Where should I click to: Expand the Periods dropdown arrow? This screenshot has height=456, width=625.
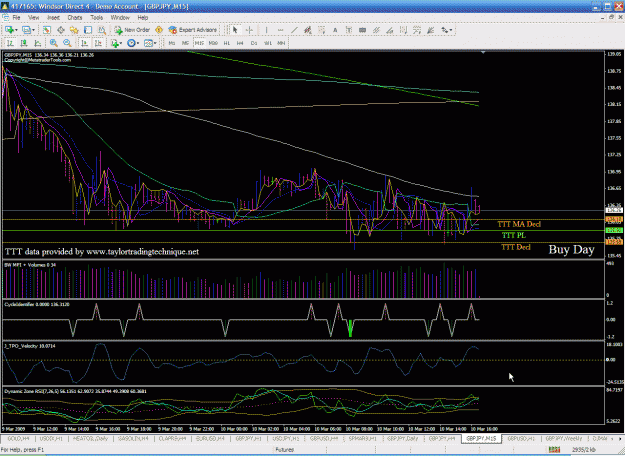pyautogui.click(x=138, y=43)
